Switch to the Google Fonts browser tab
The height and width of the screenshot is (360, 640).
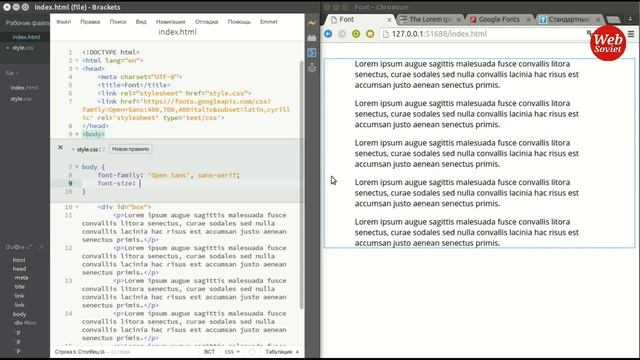(499, 20)
